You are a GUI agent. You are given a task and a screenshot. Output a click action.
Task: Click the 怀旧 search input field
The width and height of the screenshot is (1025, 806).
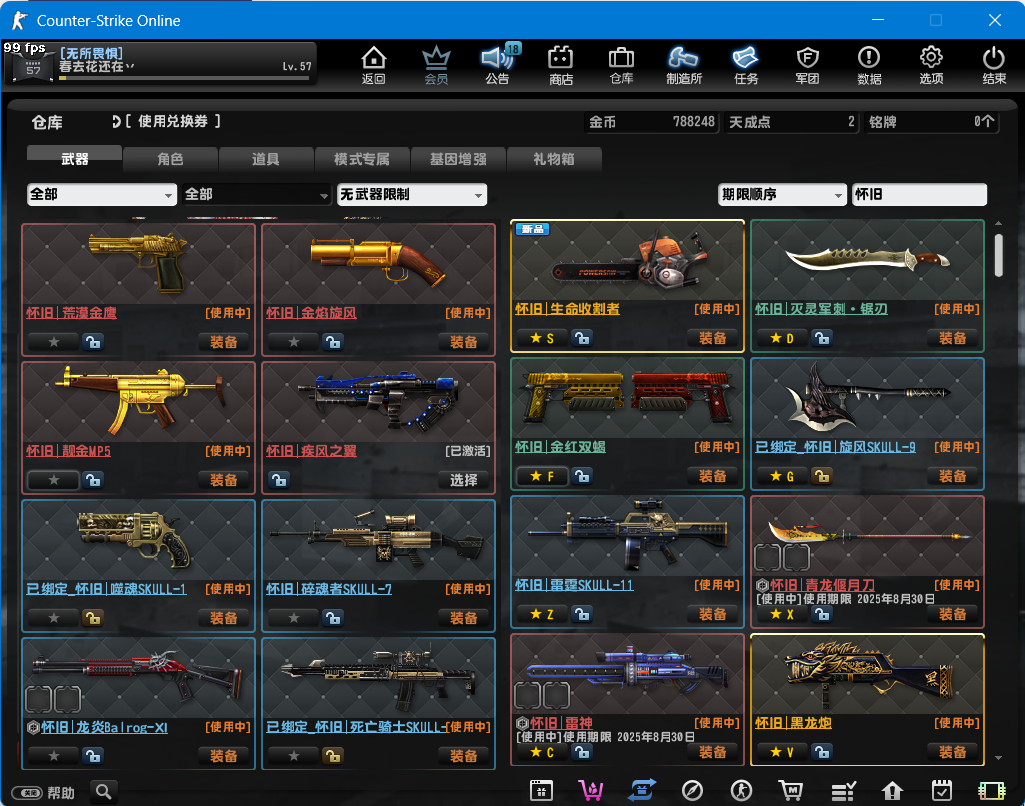point(919,194)
